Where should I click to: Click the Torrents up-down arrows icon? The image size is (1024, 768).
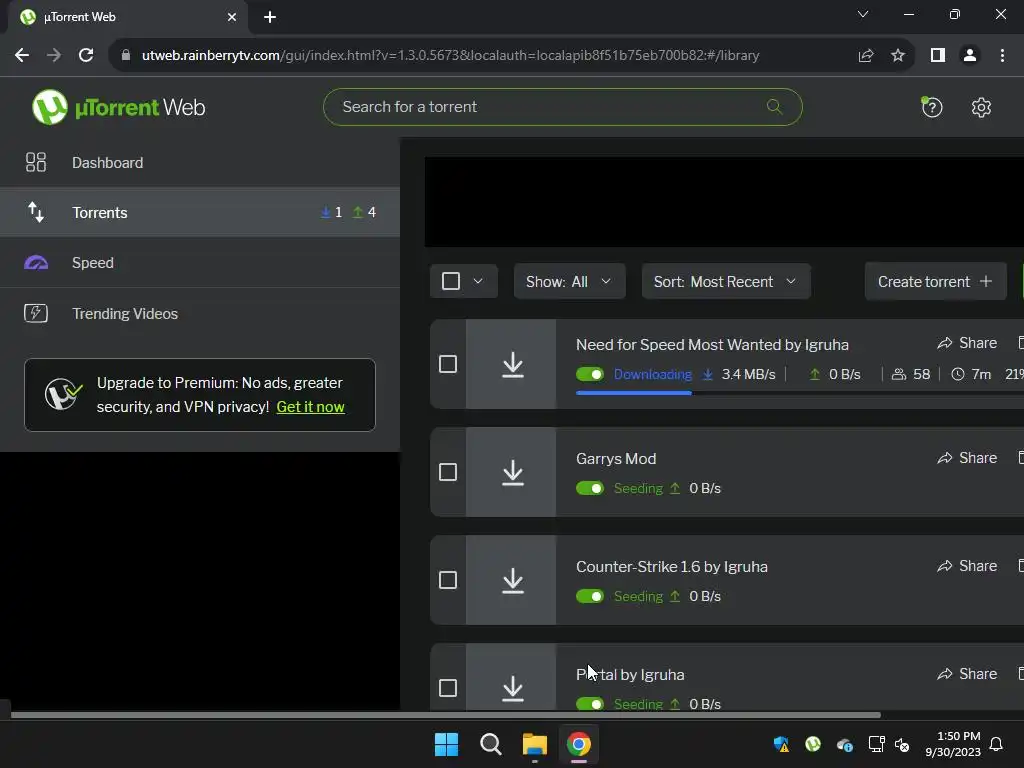click(x=36, y=212)
